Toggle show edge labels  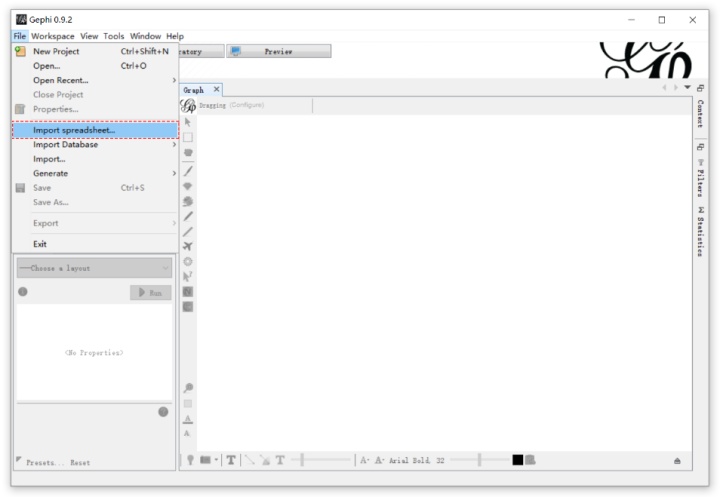click(x=280, y=460)
